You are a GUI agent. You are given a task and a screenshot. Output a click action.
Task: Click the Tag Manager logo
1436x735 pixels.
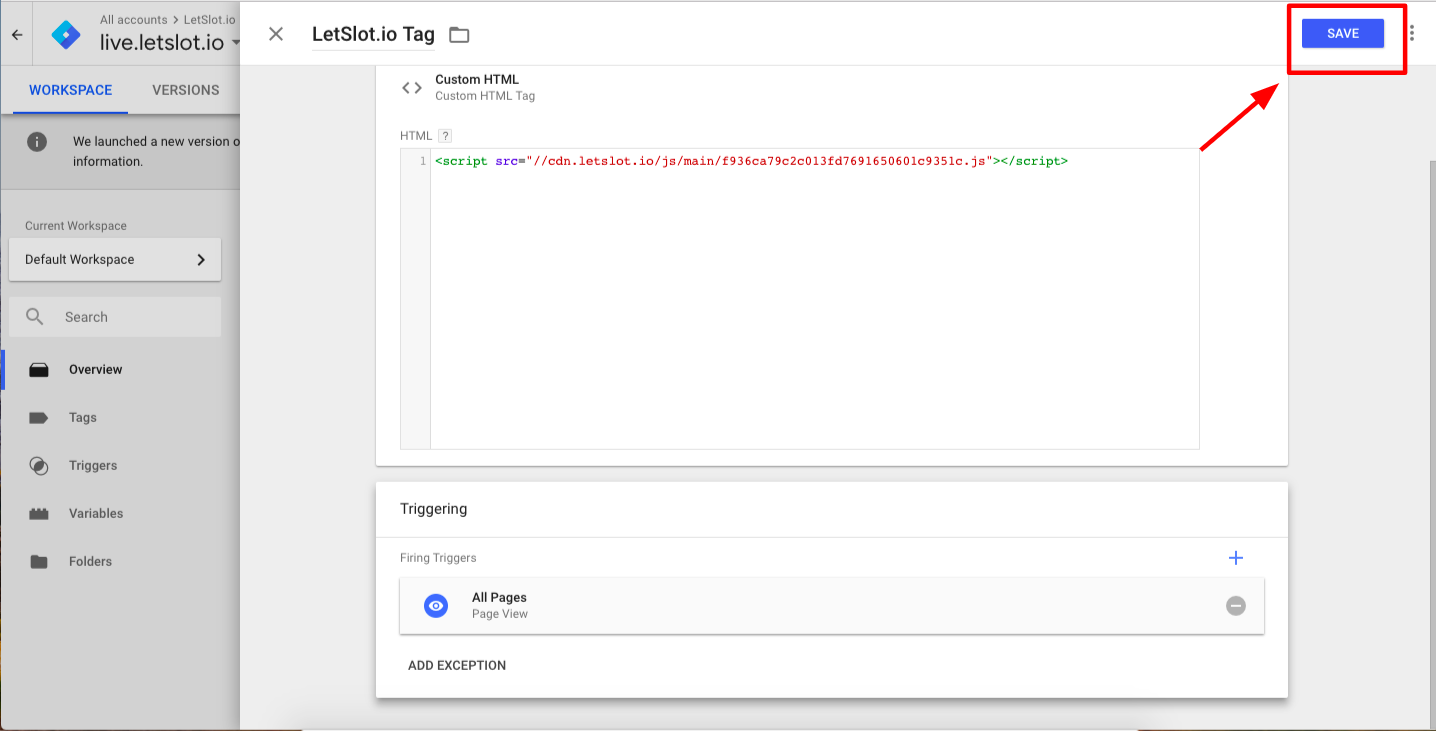[66, 34]
